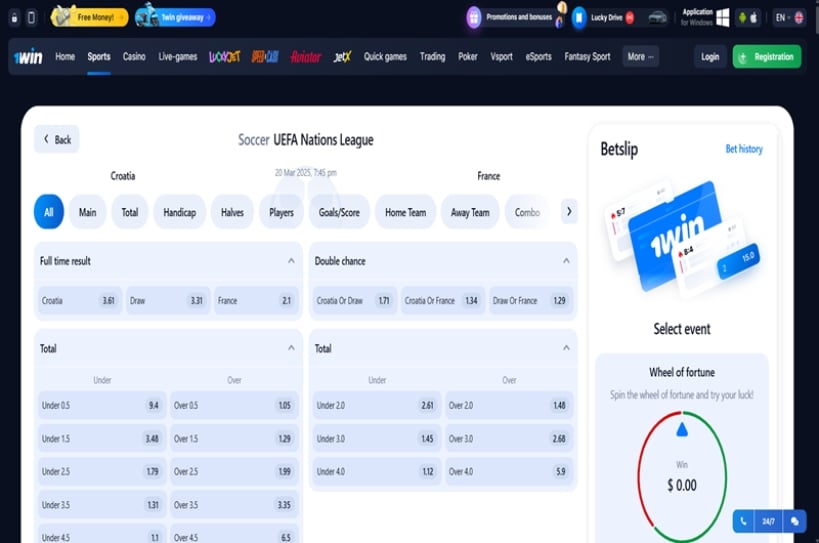This screenshot has width=819, height=543.
Task: Go Back from the match page
Action: coord(57,139)
